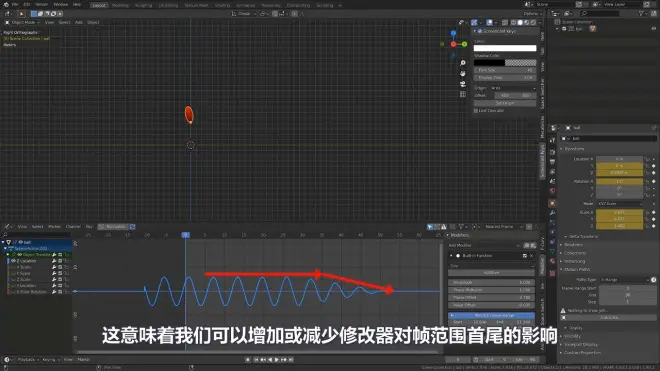Viewport: 660px width, 371px height.
Task: Toggle the camera view icon
Action: tap(463, 84)
